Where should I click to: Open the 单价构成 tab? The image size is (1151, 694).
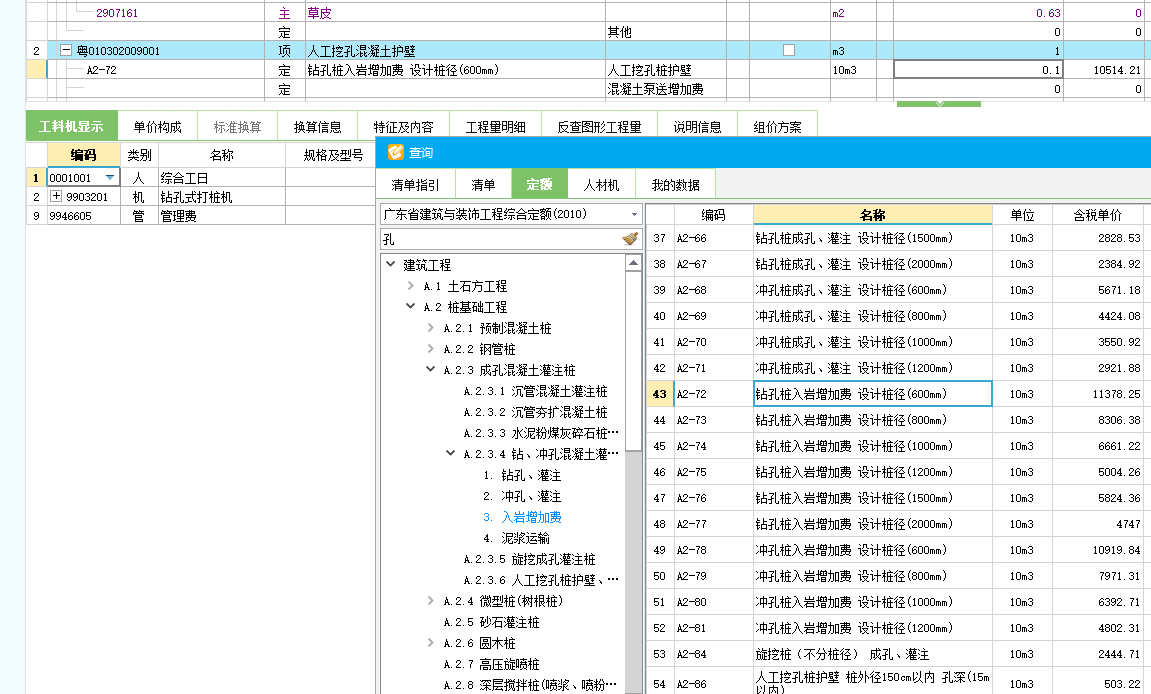[157, 126]
